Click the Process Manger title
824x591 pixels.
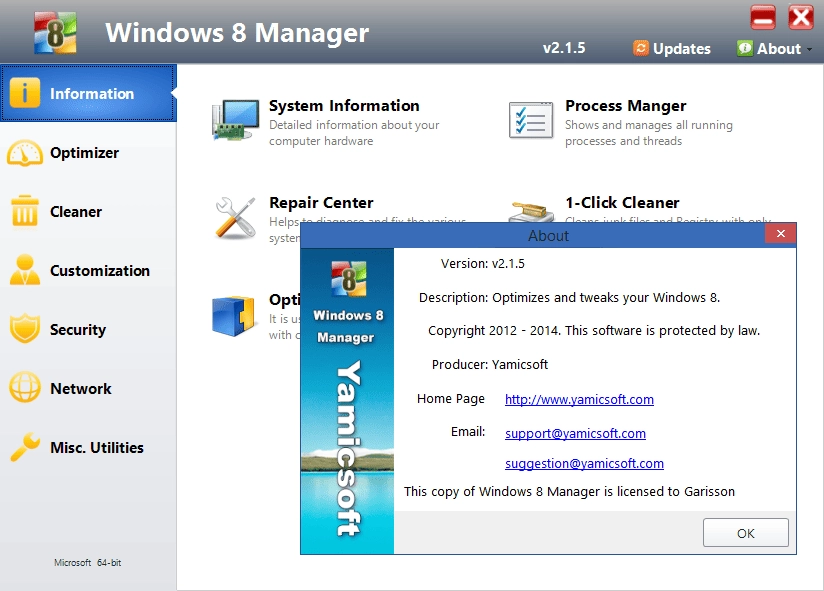[625, 106]
